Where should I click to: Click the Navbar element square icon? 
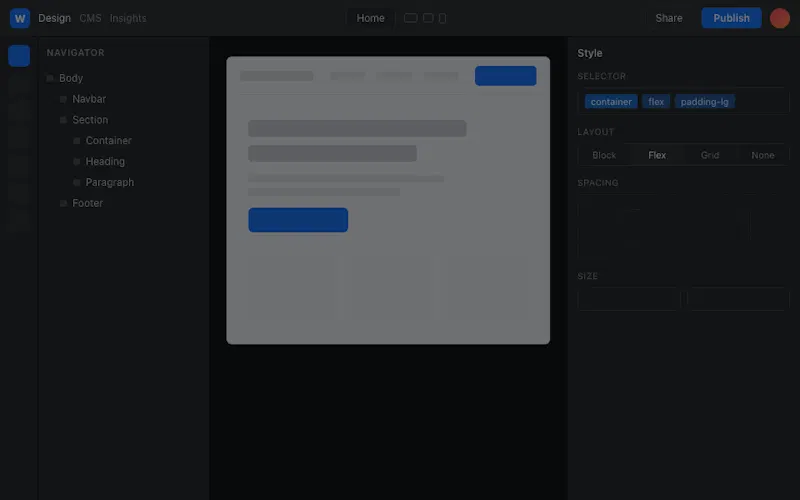pyautogui.click(x=63, y=99)
